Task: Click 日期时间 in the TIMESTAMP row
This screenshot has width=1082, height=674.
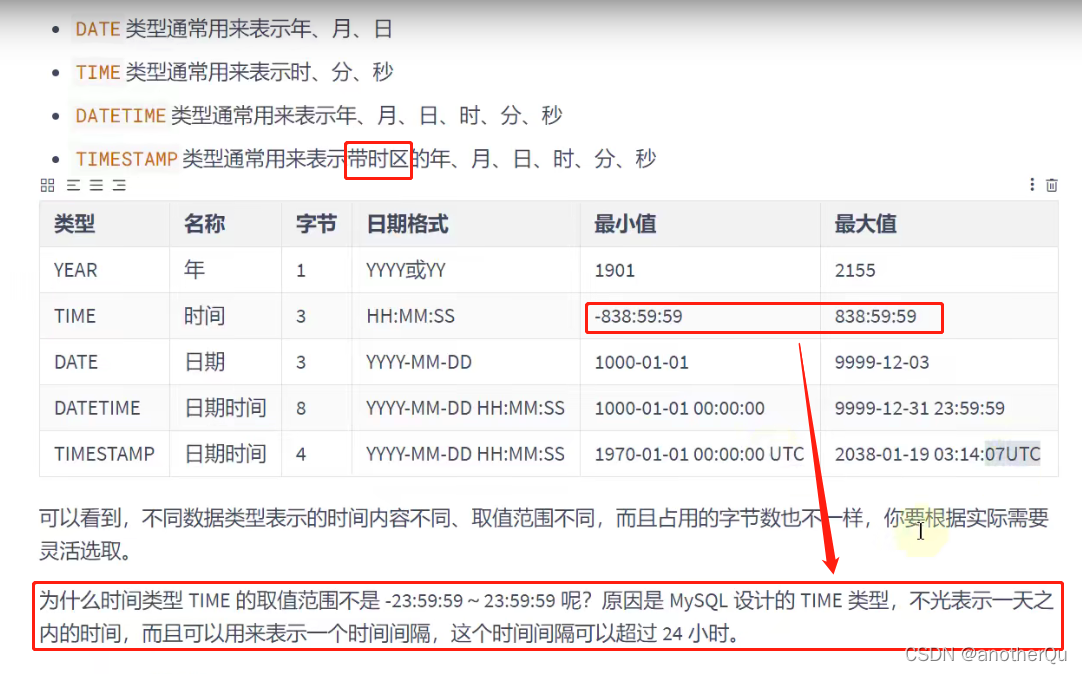Action: (x=225, y=454)
